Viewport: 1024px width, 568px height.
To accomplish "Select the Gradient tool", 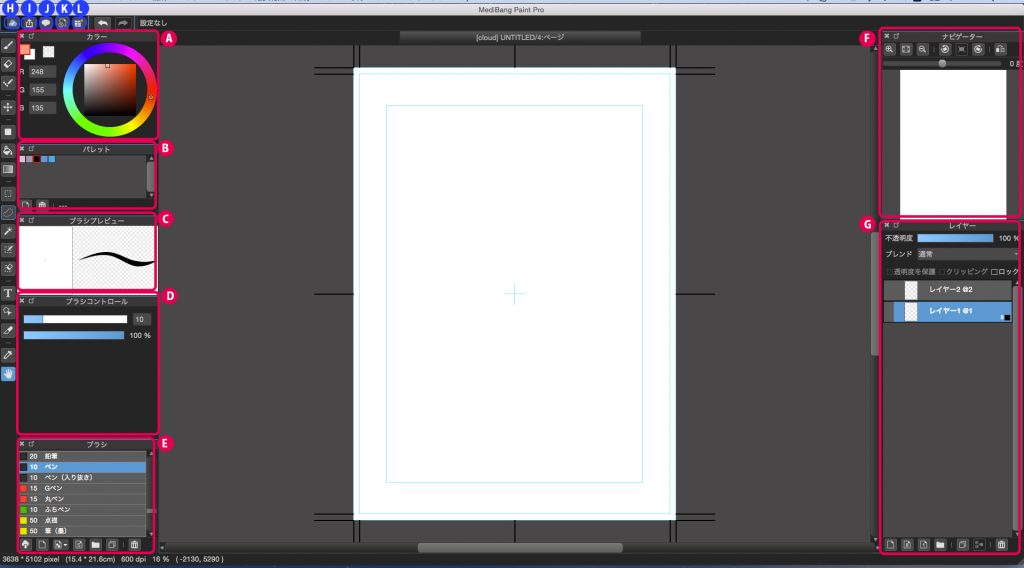I will pyautogui.click(x=8, y=169).
